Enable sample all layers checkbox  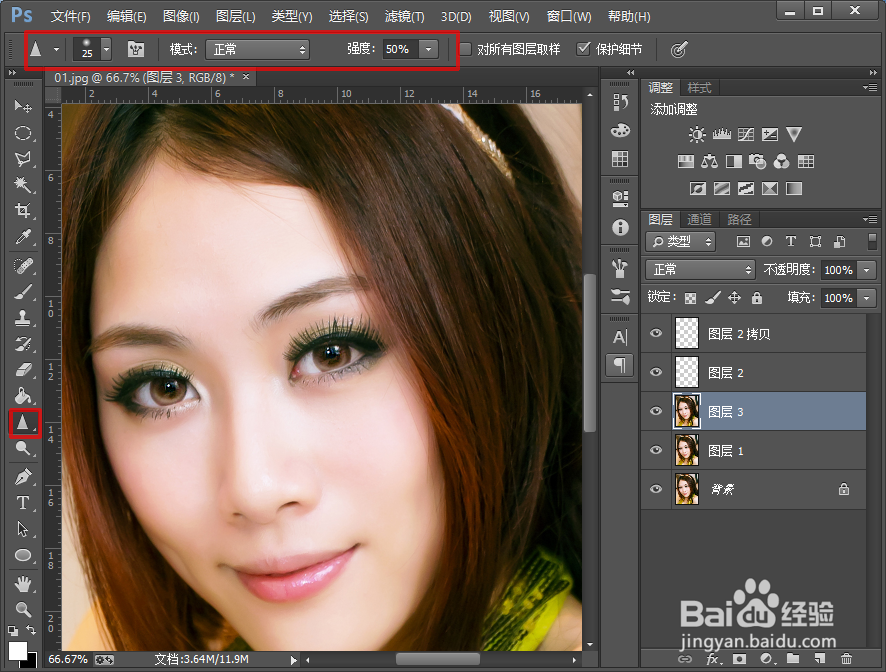(465, 49)
